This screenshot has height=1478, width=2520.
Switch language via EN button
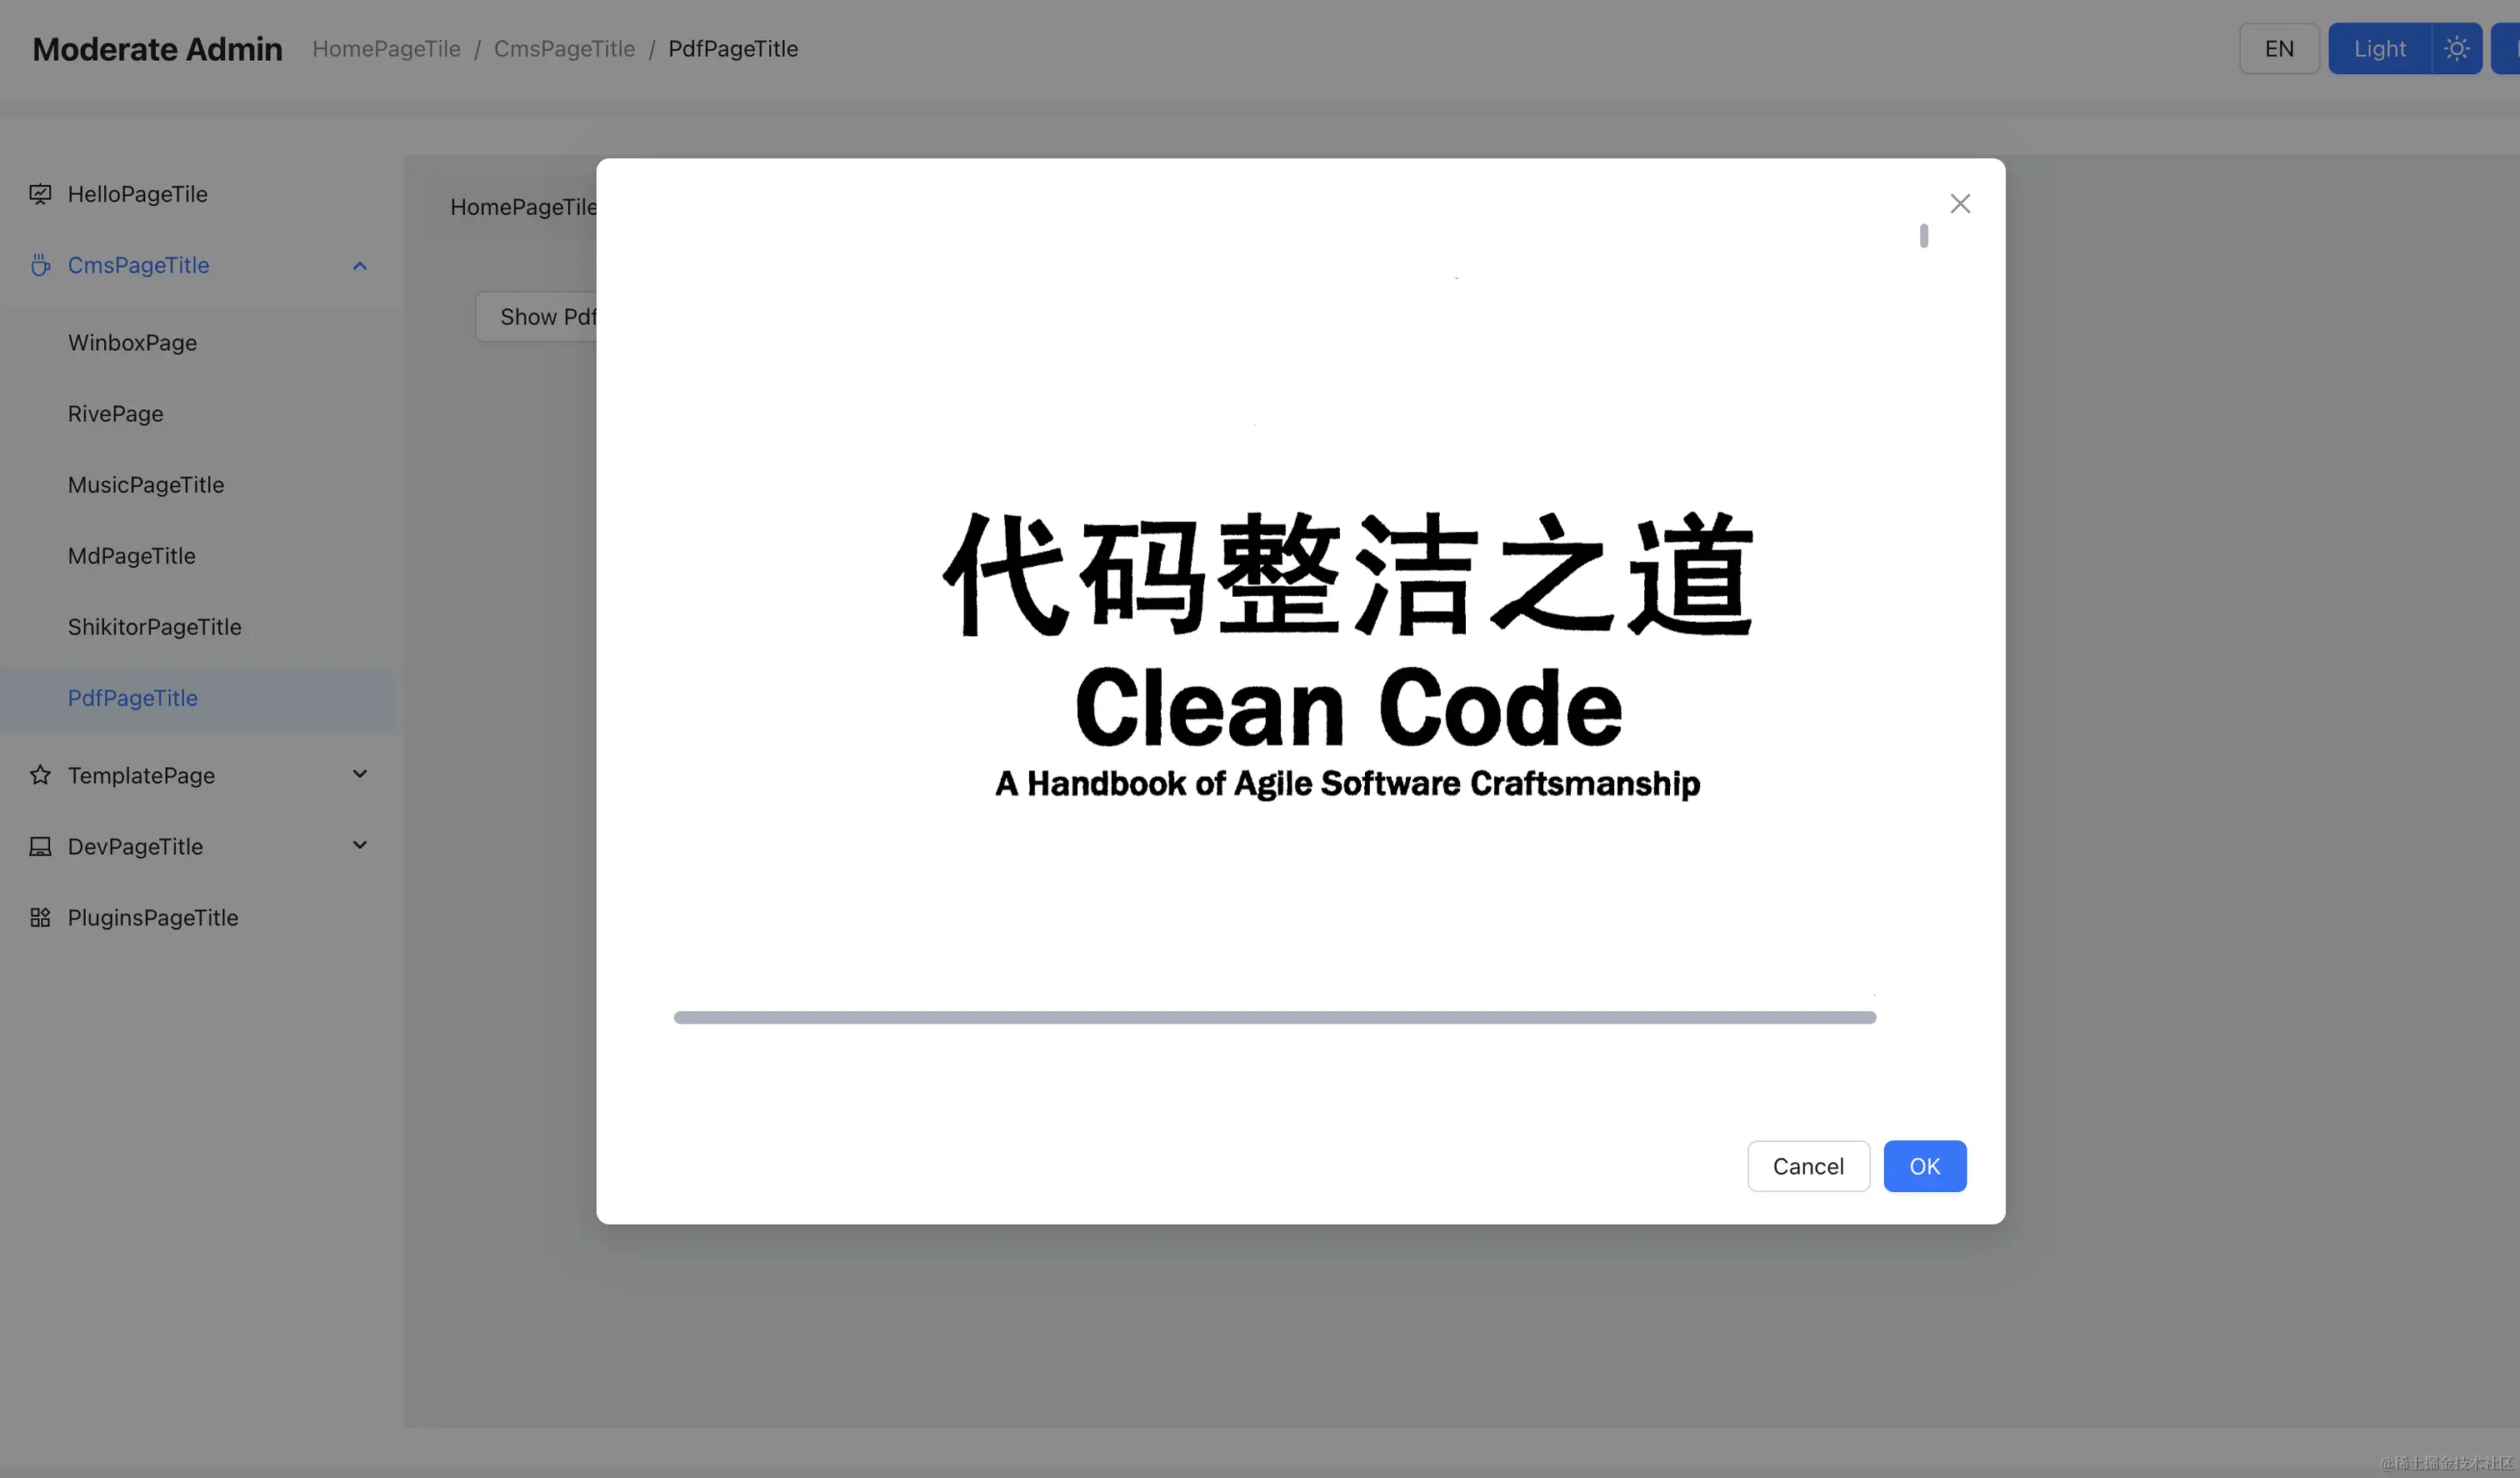click(2278, 48)
